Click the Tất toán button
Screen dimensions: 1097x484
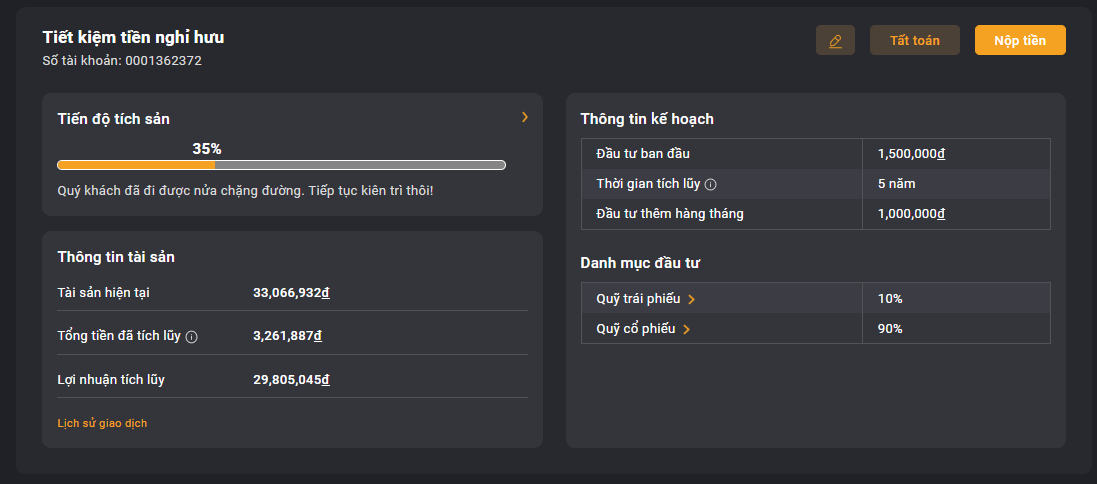[914, 41]
